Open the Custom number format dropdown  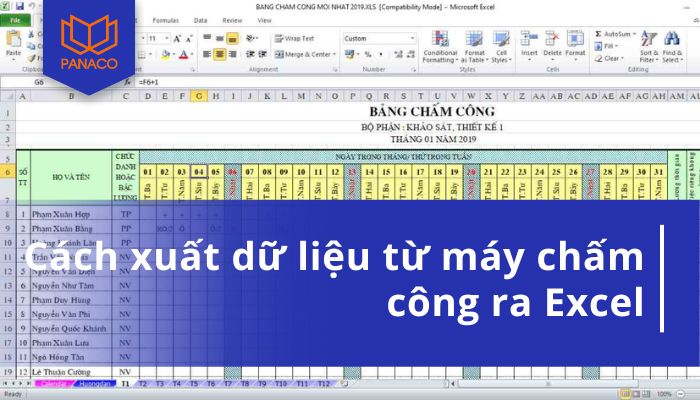pyautogui.click(x=412, y=38)
